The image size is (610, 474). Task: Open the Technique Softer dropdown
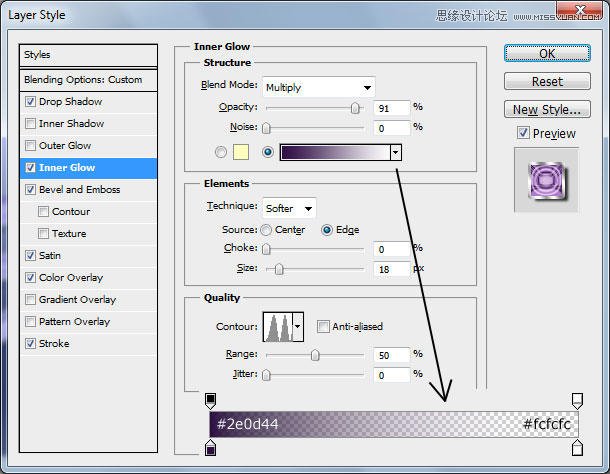[289, 208]
